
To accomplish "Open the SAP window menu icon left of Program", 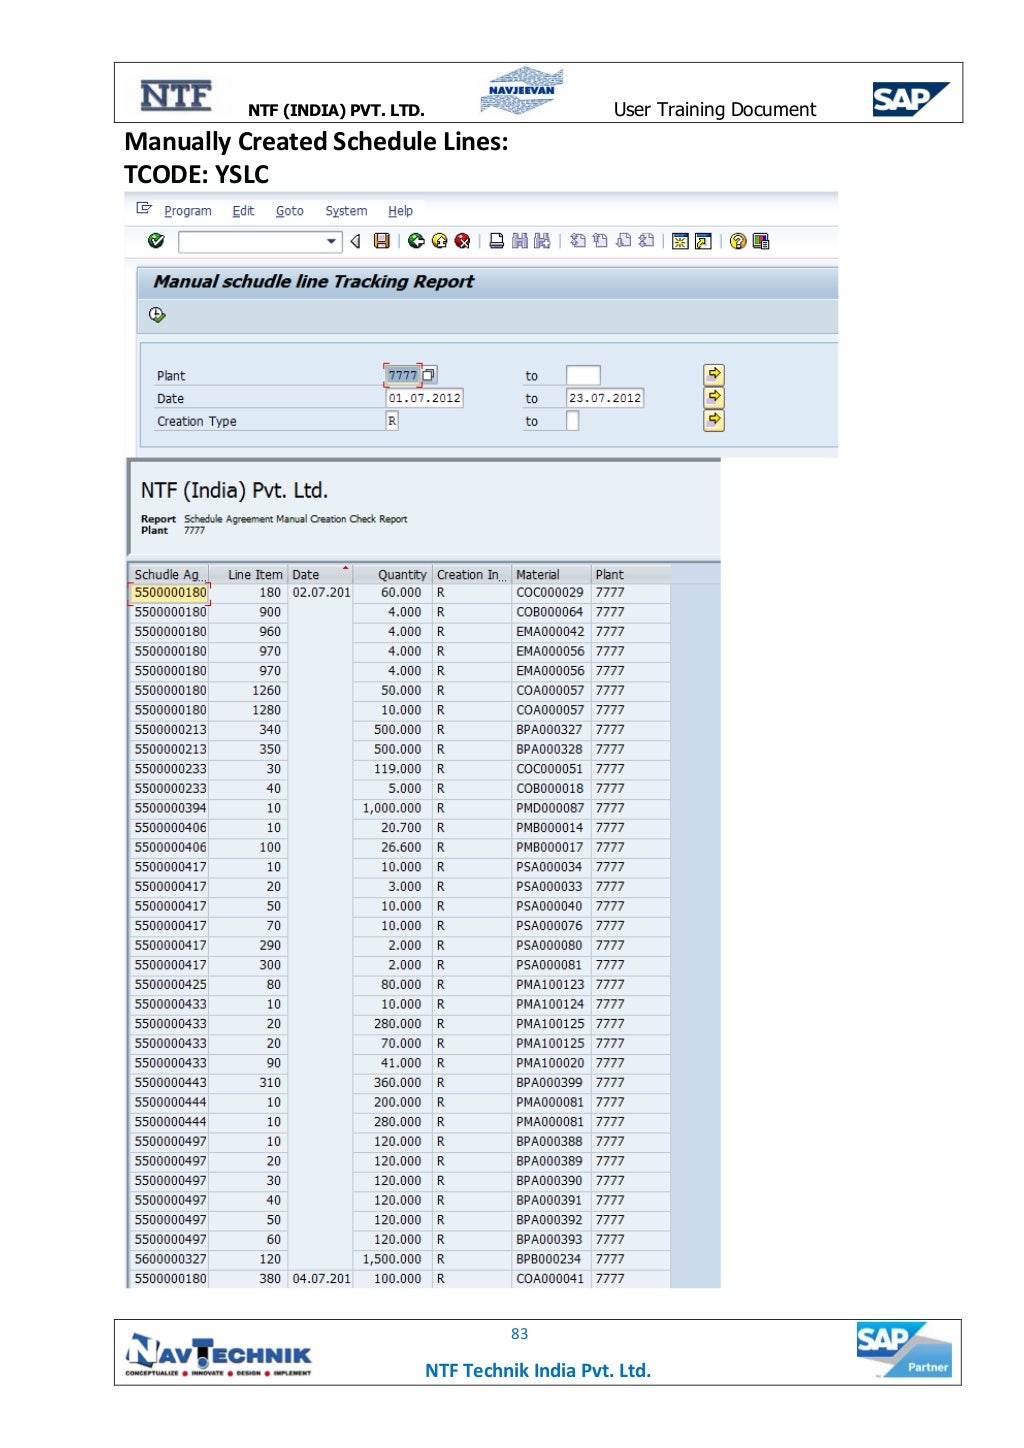I will coord(144,209).
